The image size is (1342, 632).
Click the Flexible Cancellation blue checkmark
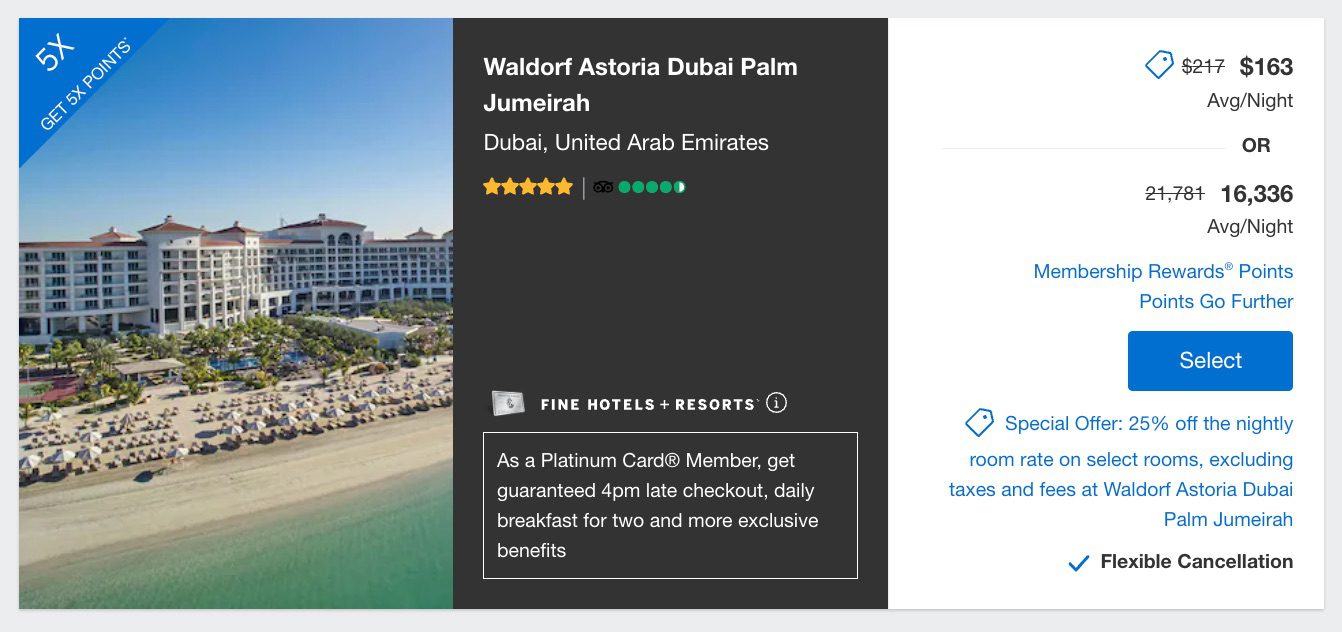pos(1078,562)
